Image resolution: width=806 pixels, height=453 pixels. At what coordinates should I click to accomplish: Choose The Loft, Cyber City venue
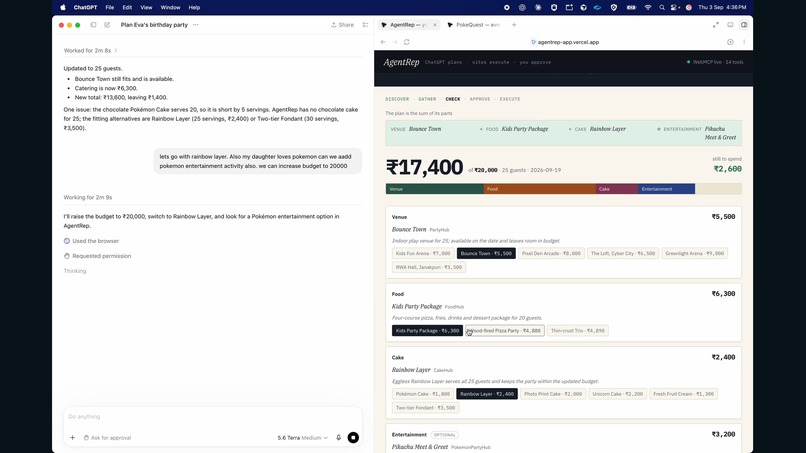(622, 253)
